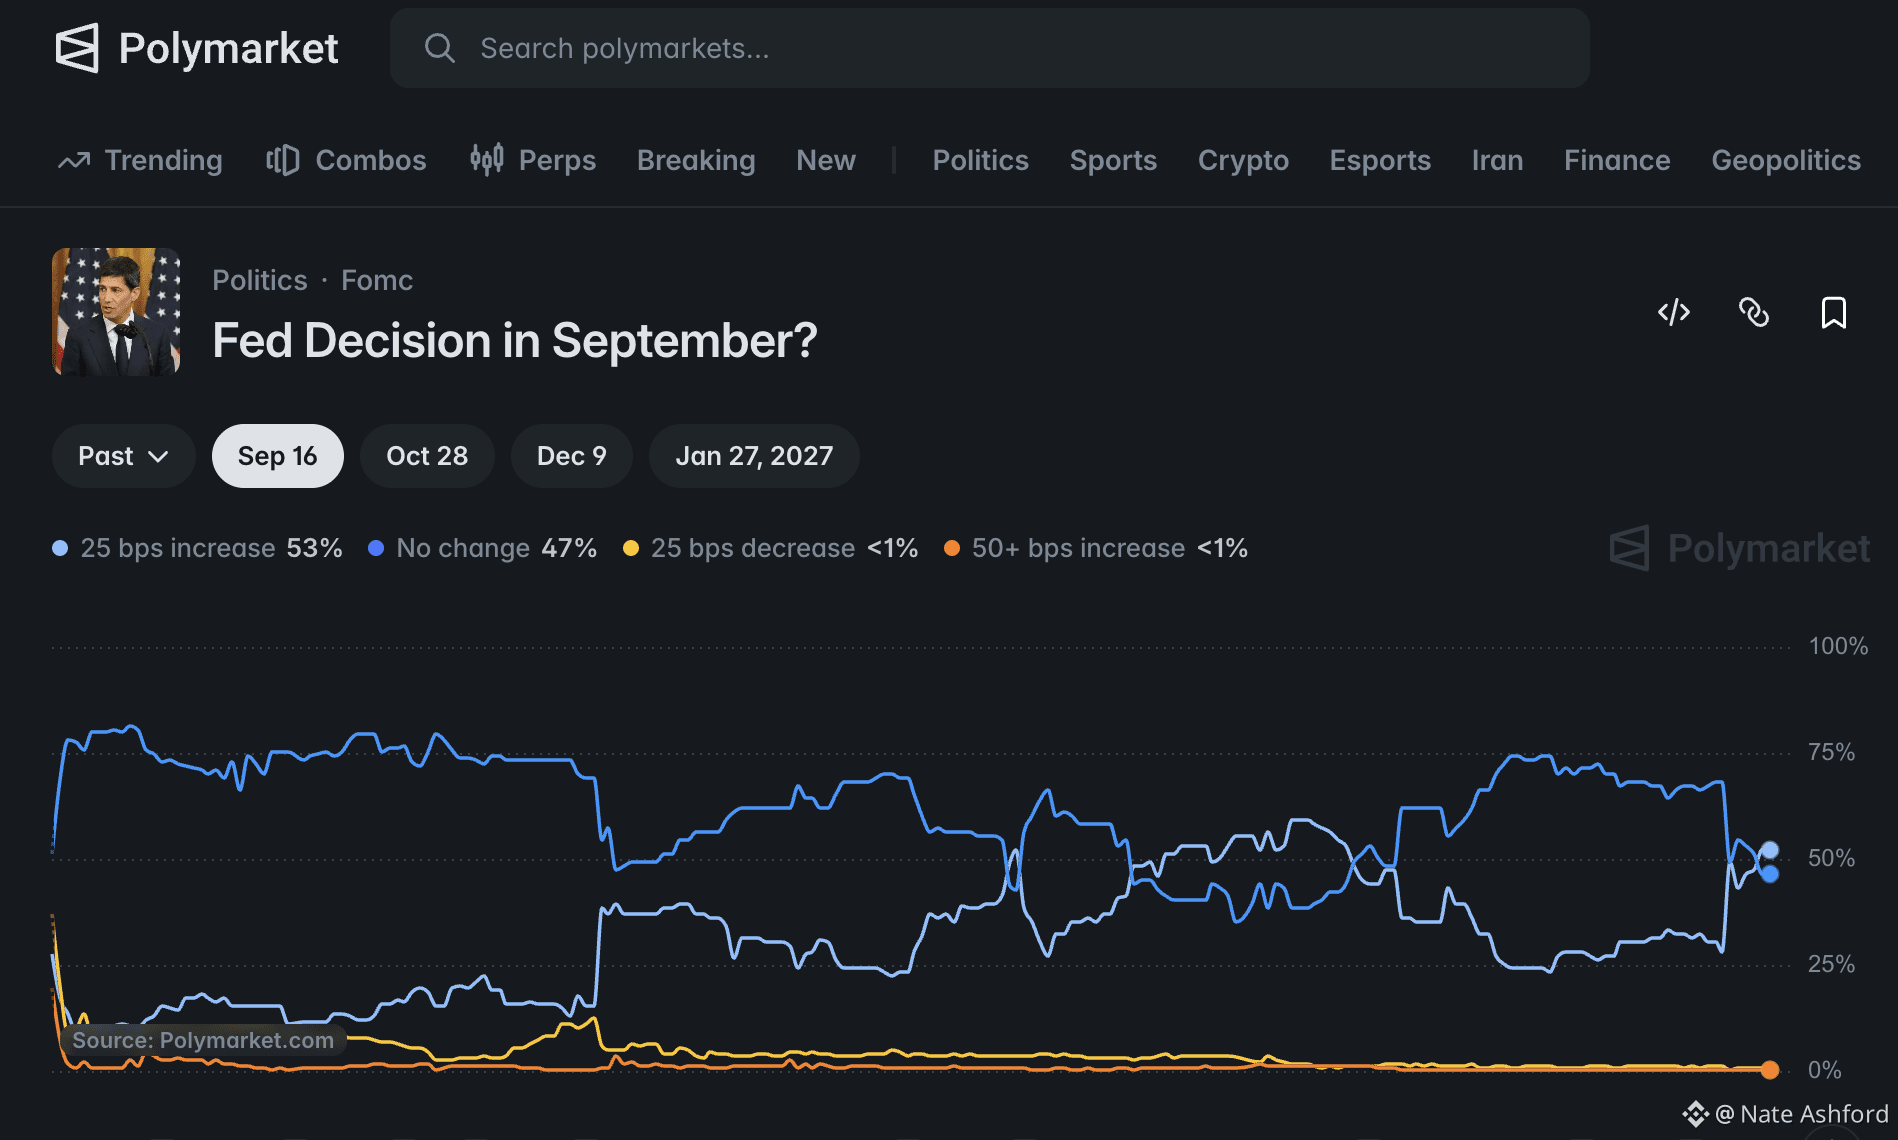Click the 50+ bps increase legend dot

coord(952,548)
